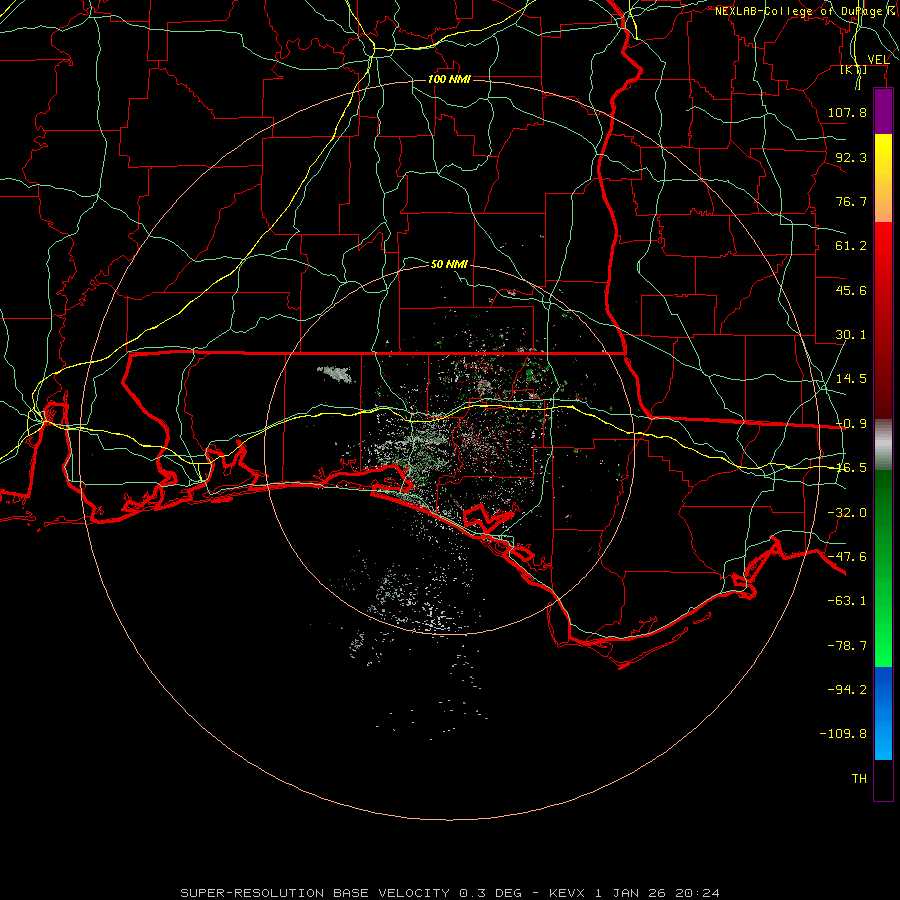Click the 'SUPER-RESOLUTION BASE VELOCITY' caption text
Viewport: 900px width, 900px height.
pos(315,893)
